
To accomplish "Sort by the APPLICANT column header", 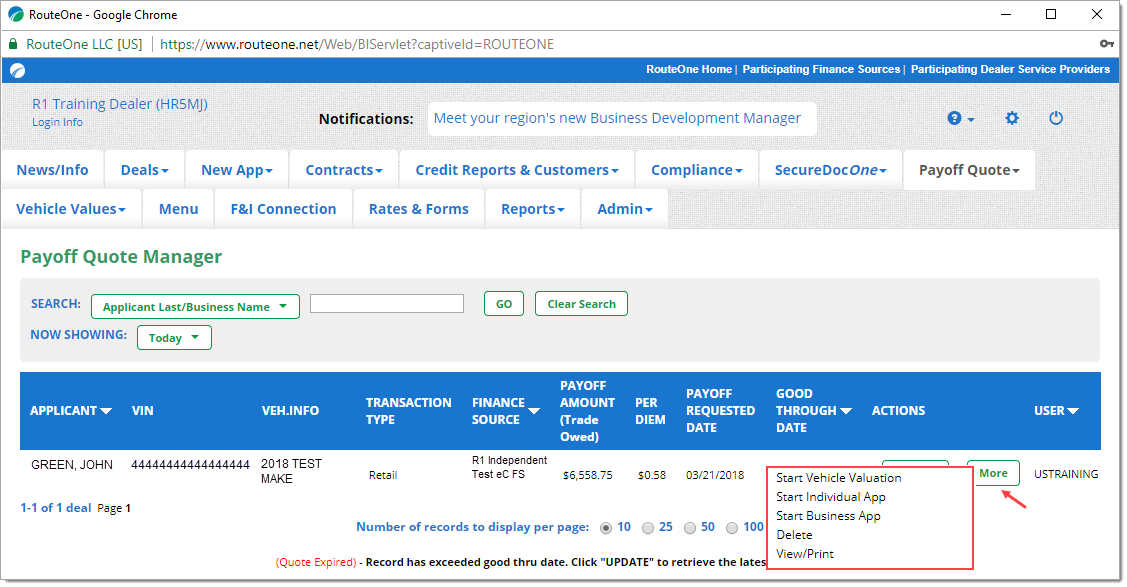I will (x=70, y=411).
